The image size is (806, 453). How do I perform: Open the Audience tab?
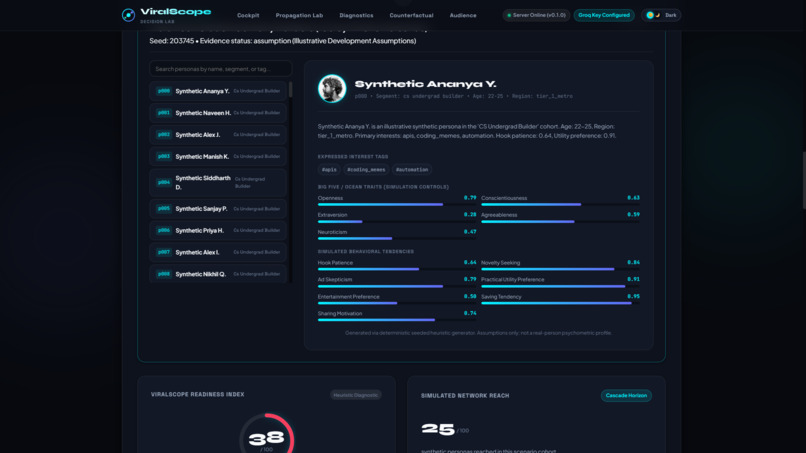click(463, 15)
